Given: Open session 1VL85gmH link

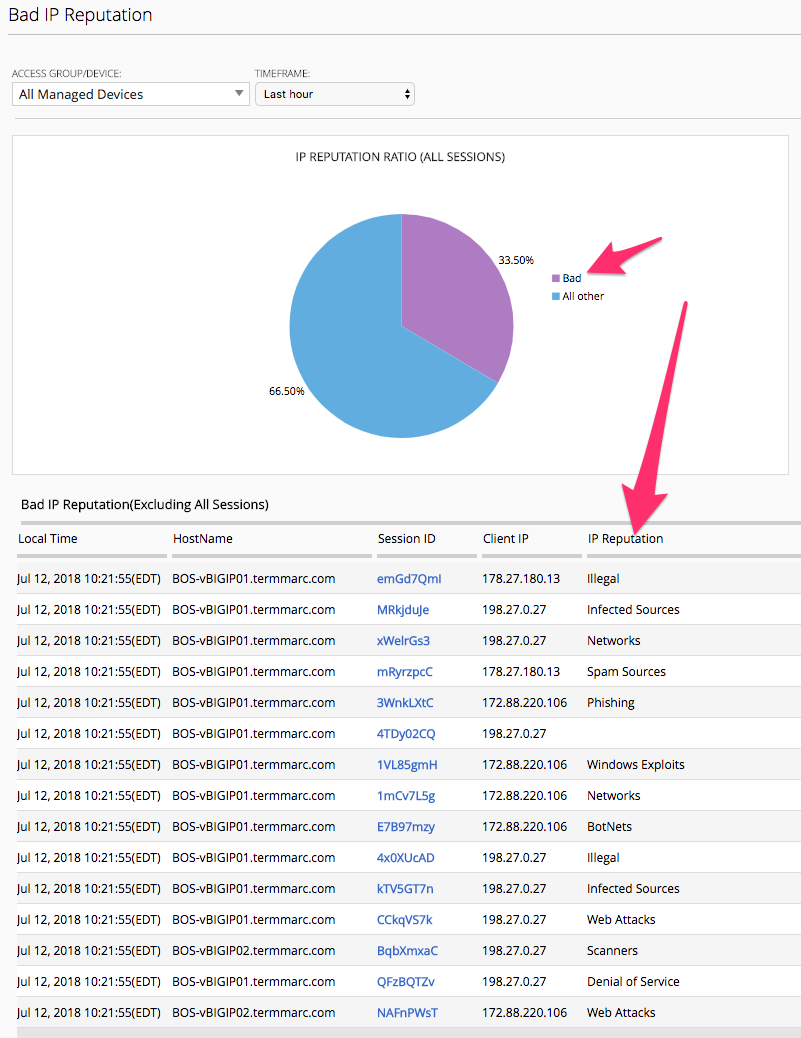Looking at the screenshot, I should pyautogui.click(x=407, y=765).
